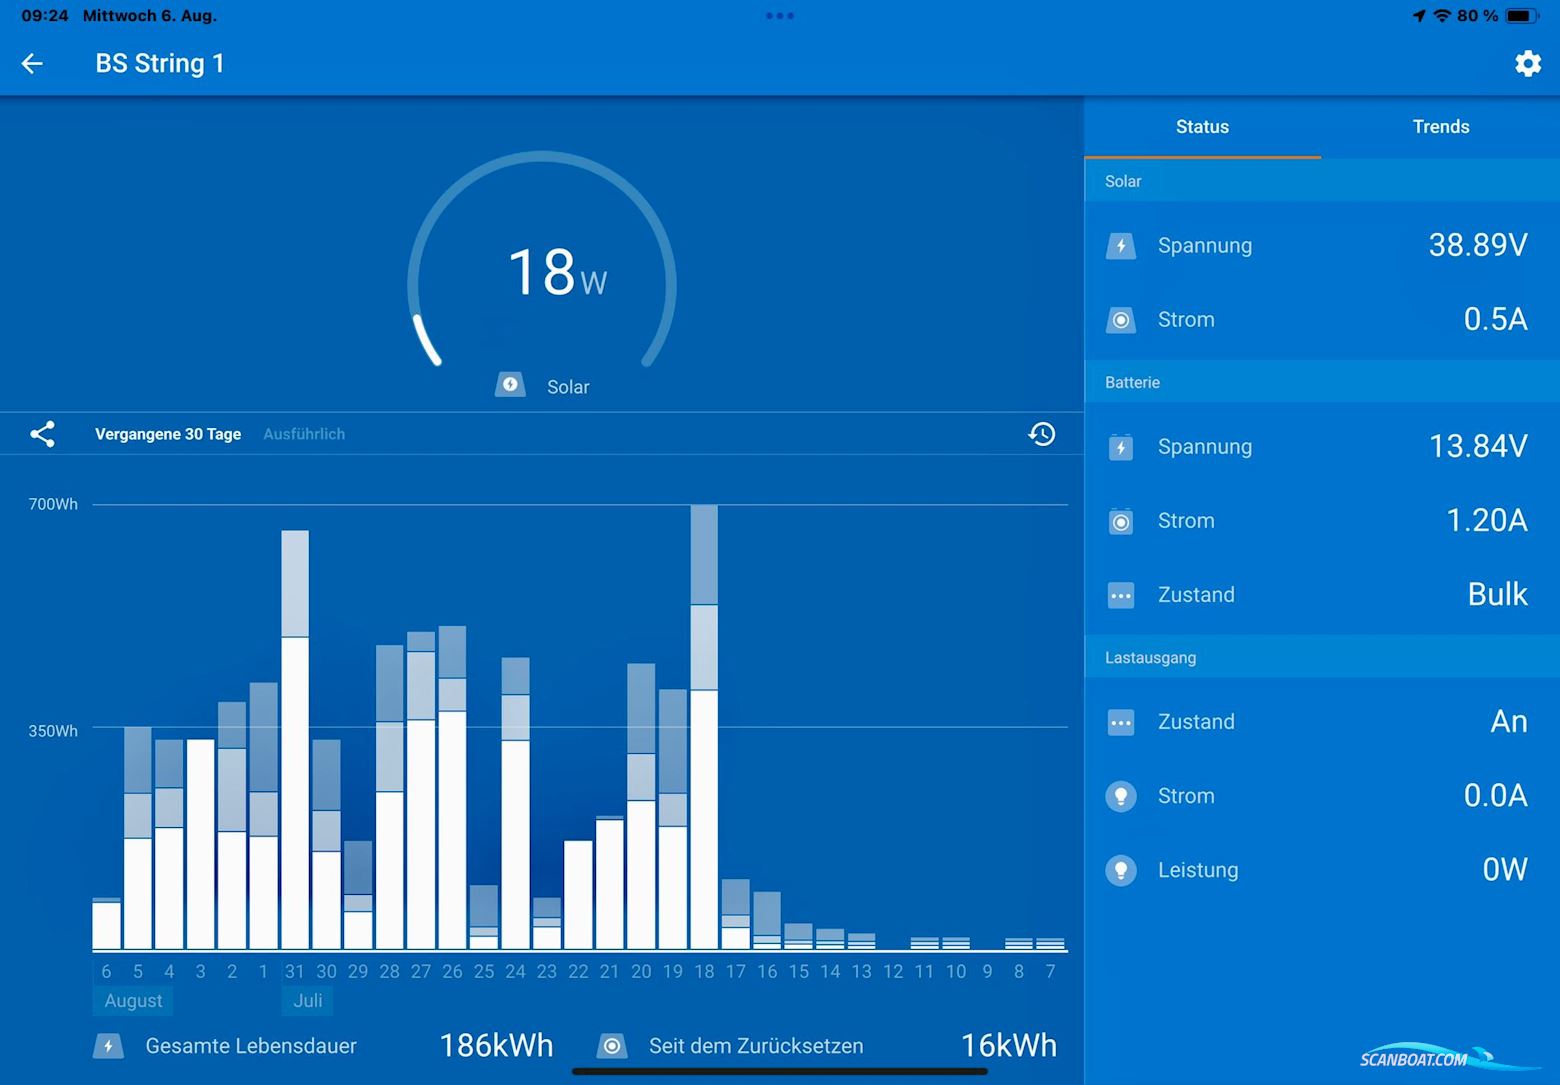Select the Status tab

point(1202,127)
